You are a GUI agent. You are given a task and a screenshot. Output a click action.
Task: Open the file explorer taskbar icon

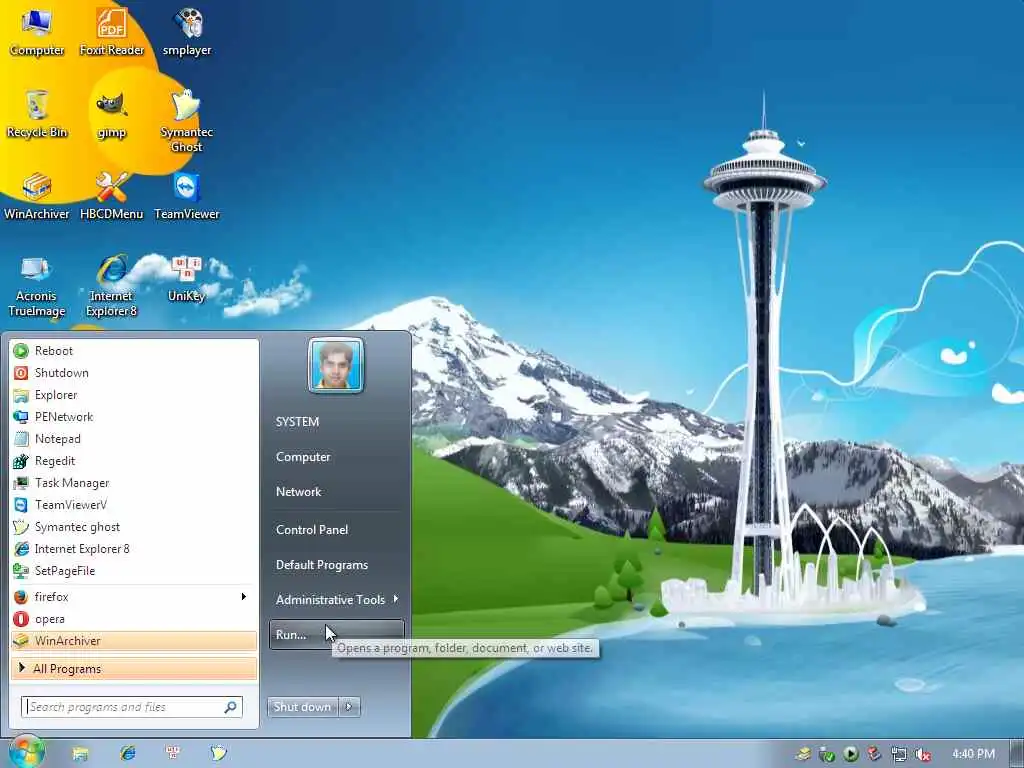(80, 754)
